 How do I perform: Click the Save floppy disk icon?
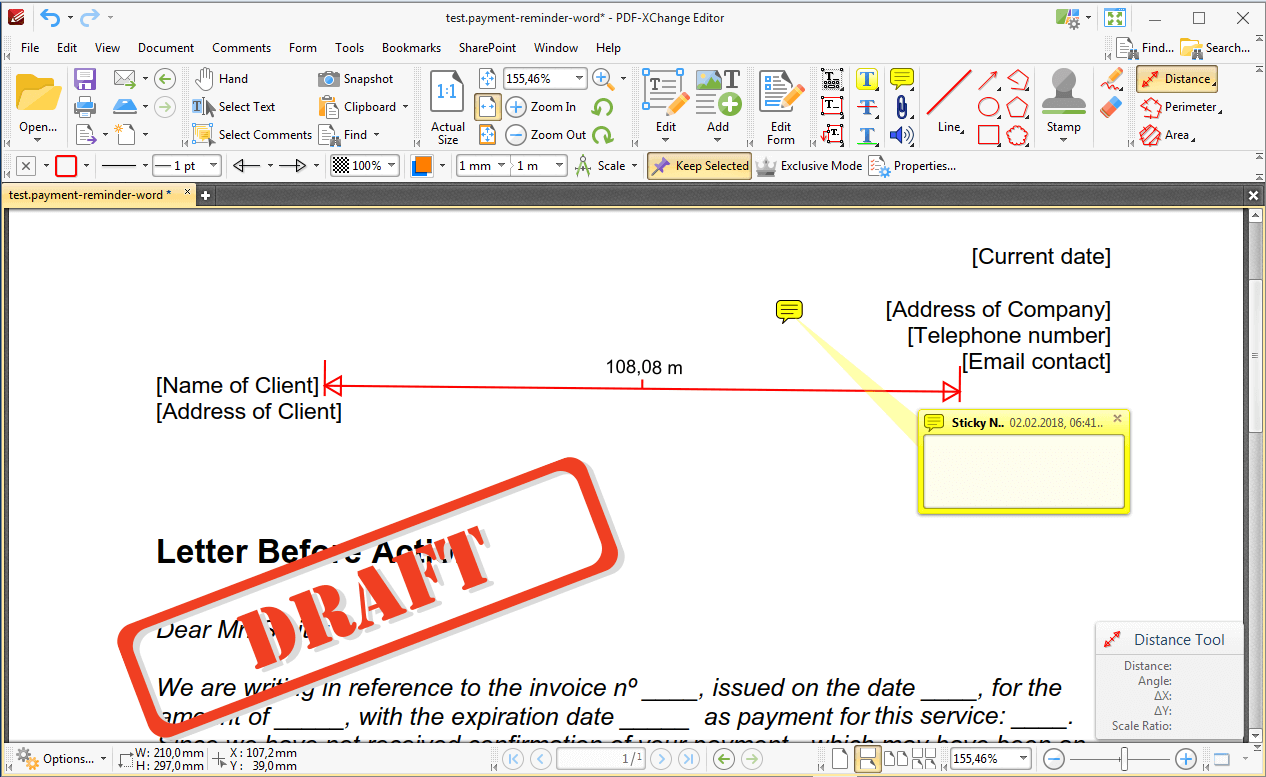pos(85,79)
